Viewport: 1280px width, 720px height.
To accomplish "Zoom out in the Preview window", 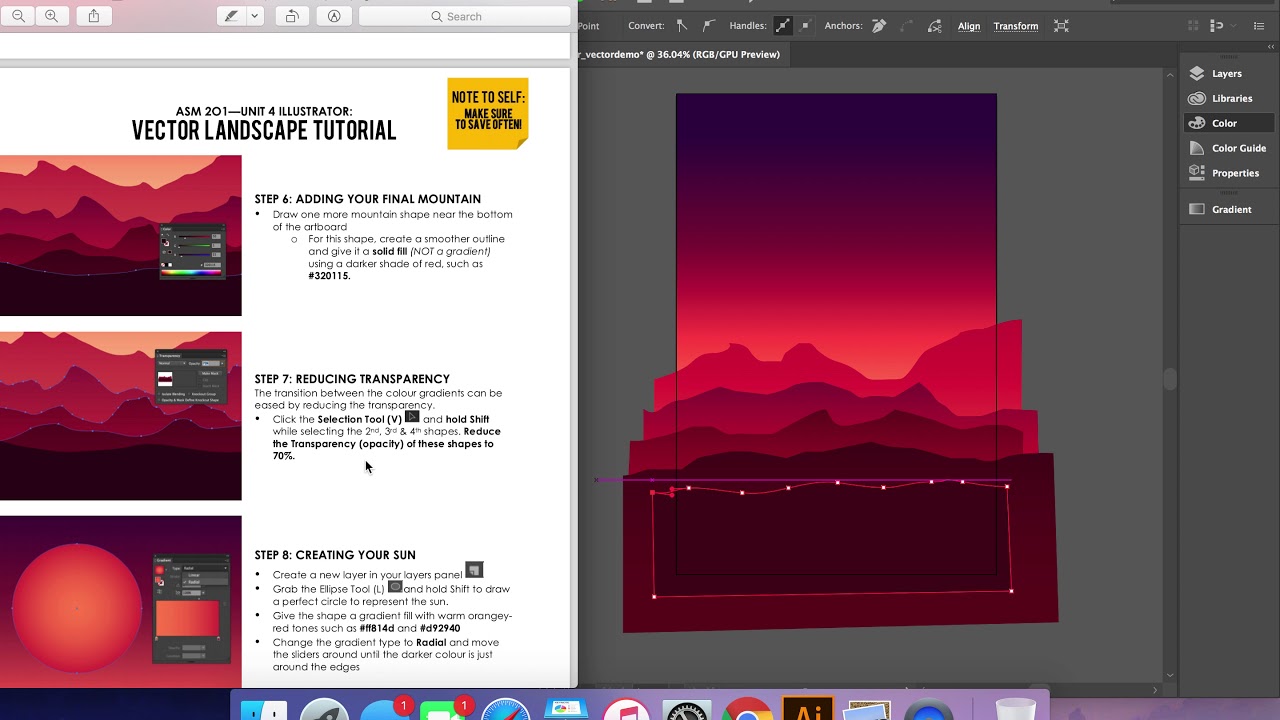I will click(18, 16).
